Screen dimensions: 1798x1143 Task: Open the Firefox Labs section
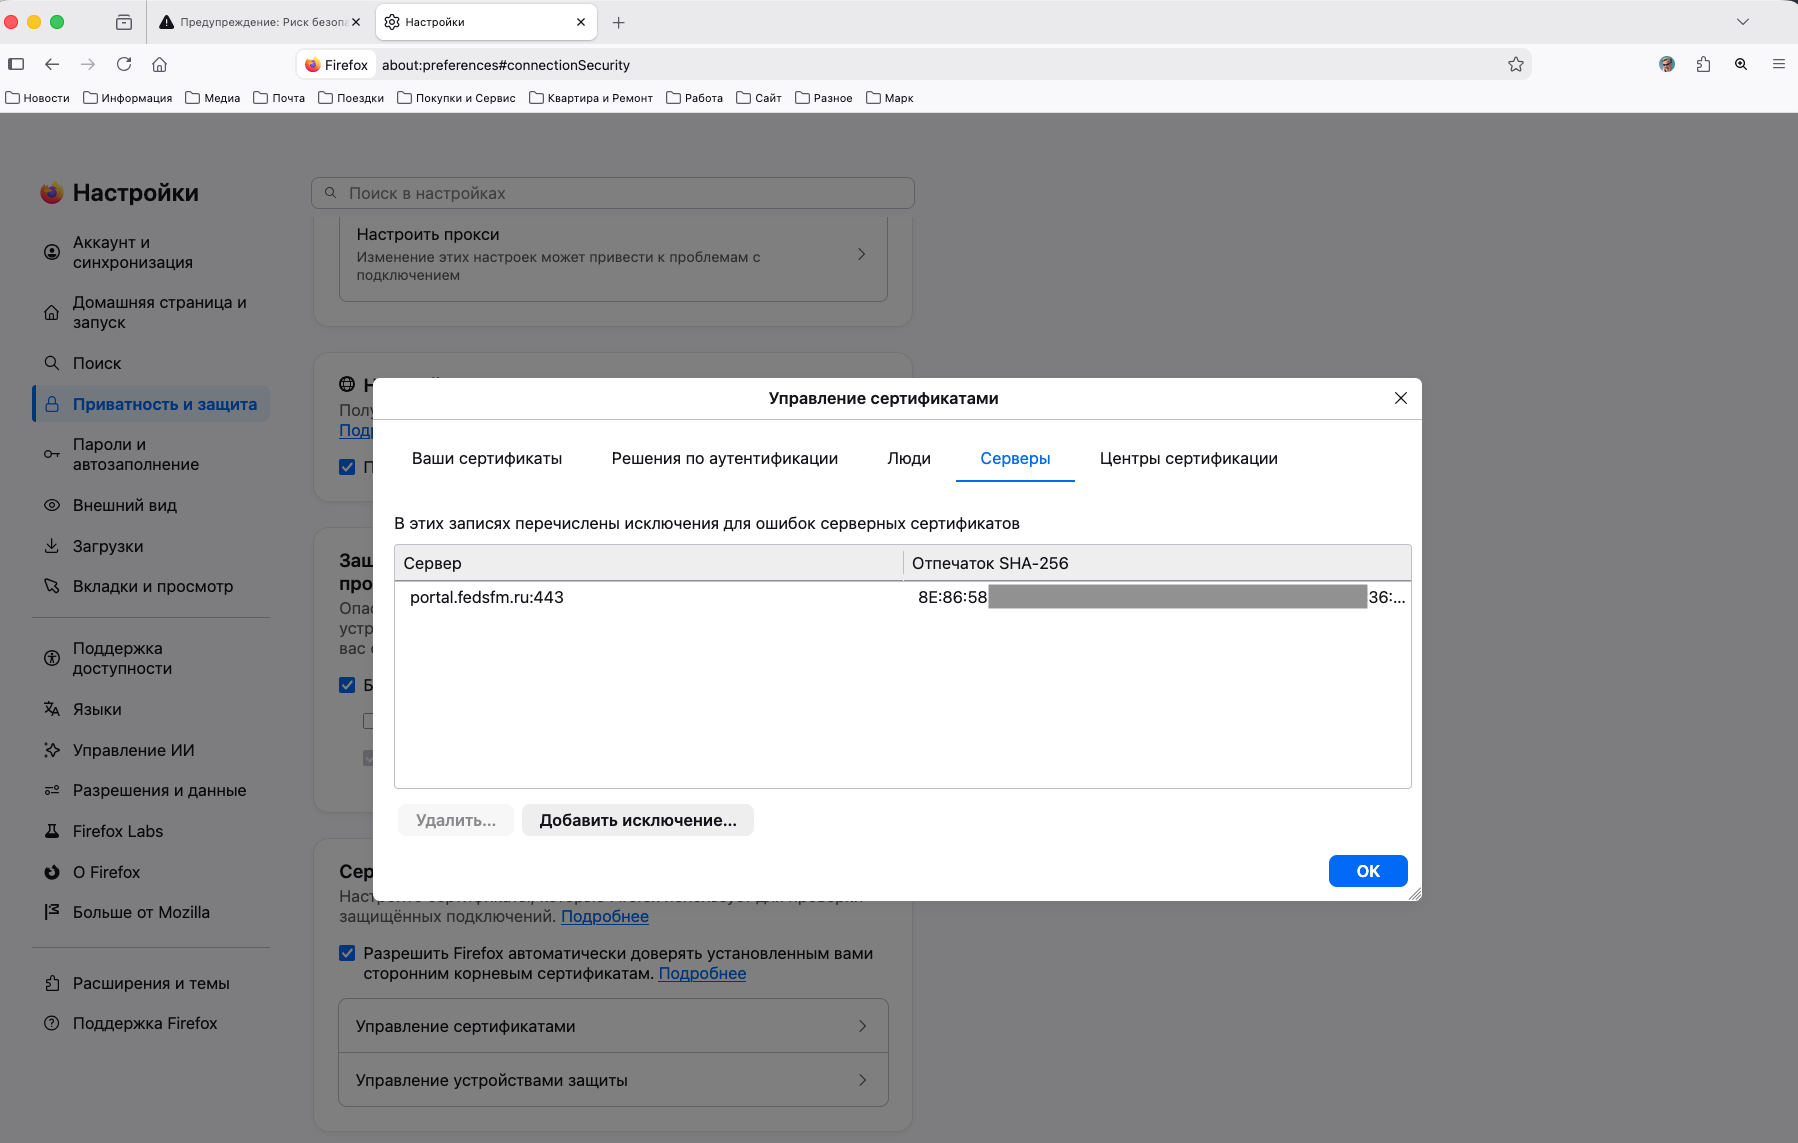151,831
